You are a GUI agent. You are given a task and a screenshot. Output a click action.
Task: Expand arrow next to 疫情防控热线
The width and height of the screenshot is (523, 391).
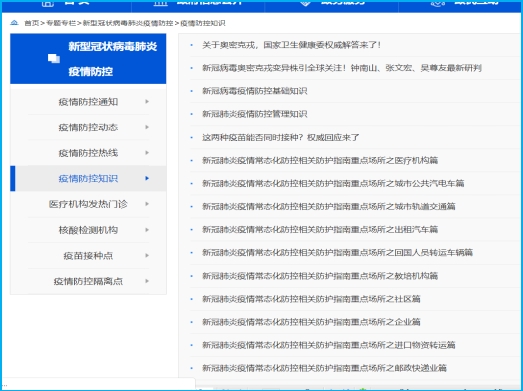(x=147, y=153)
